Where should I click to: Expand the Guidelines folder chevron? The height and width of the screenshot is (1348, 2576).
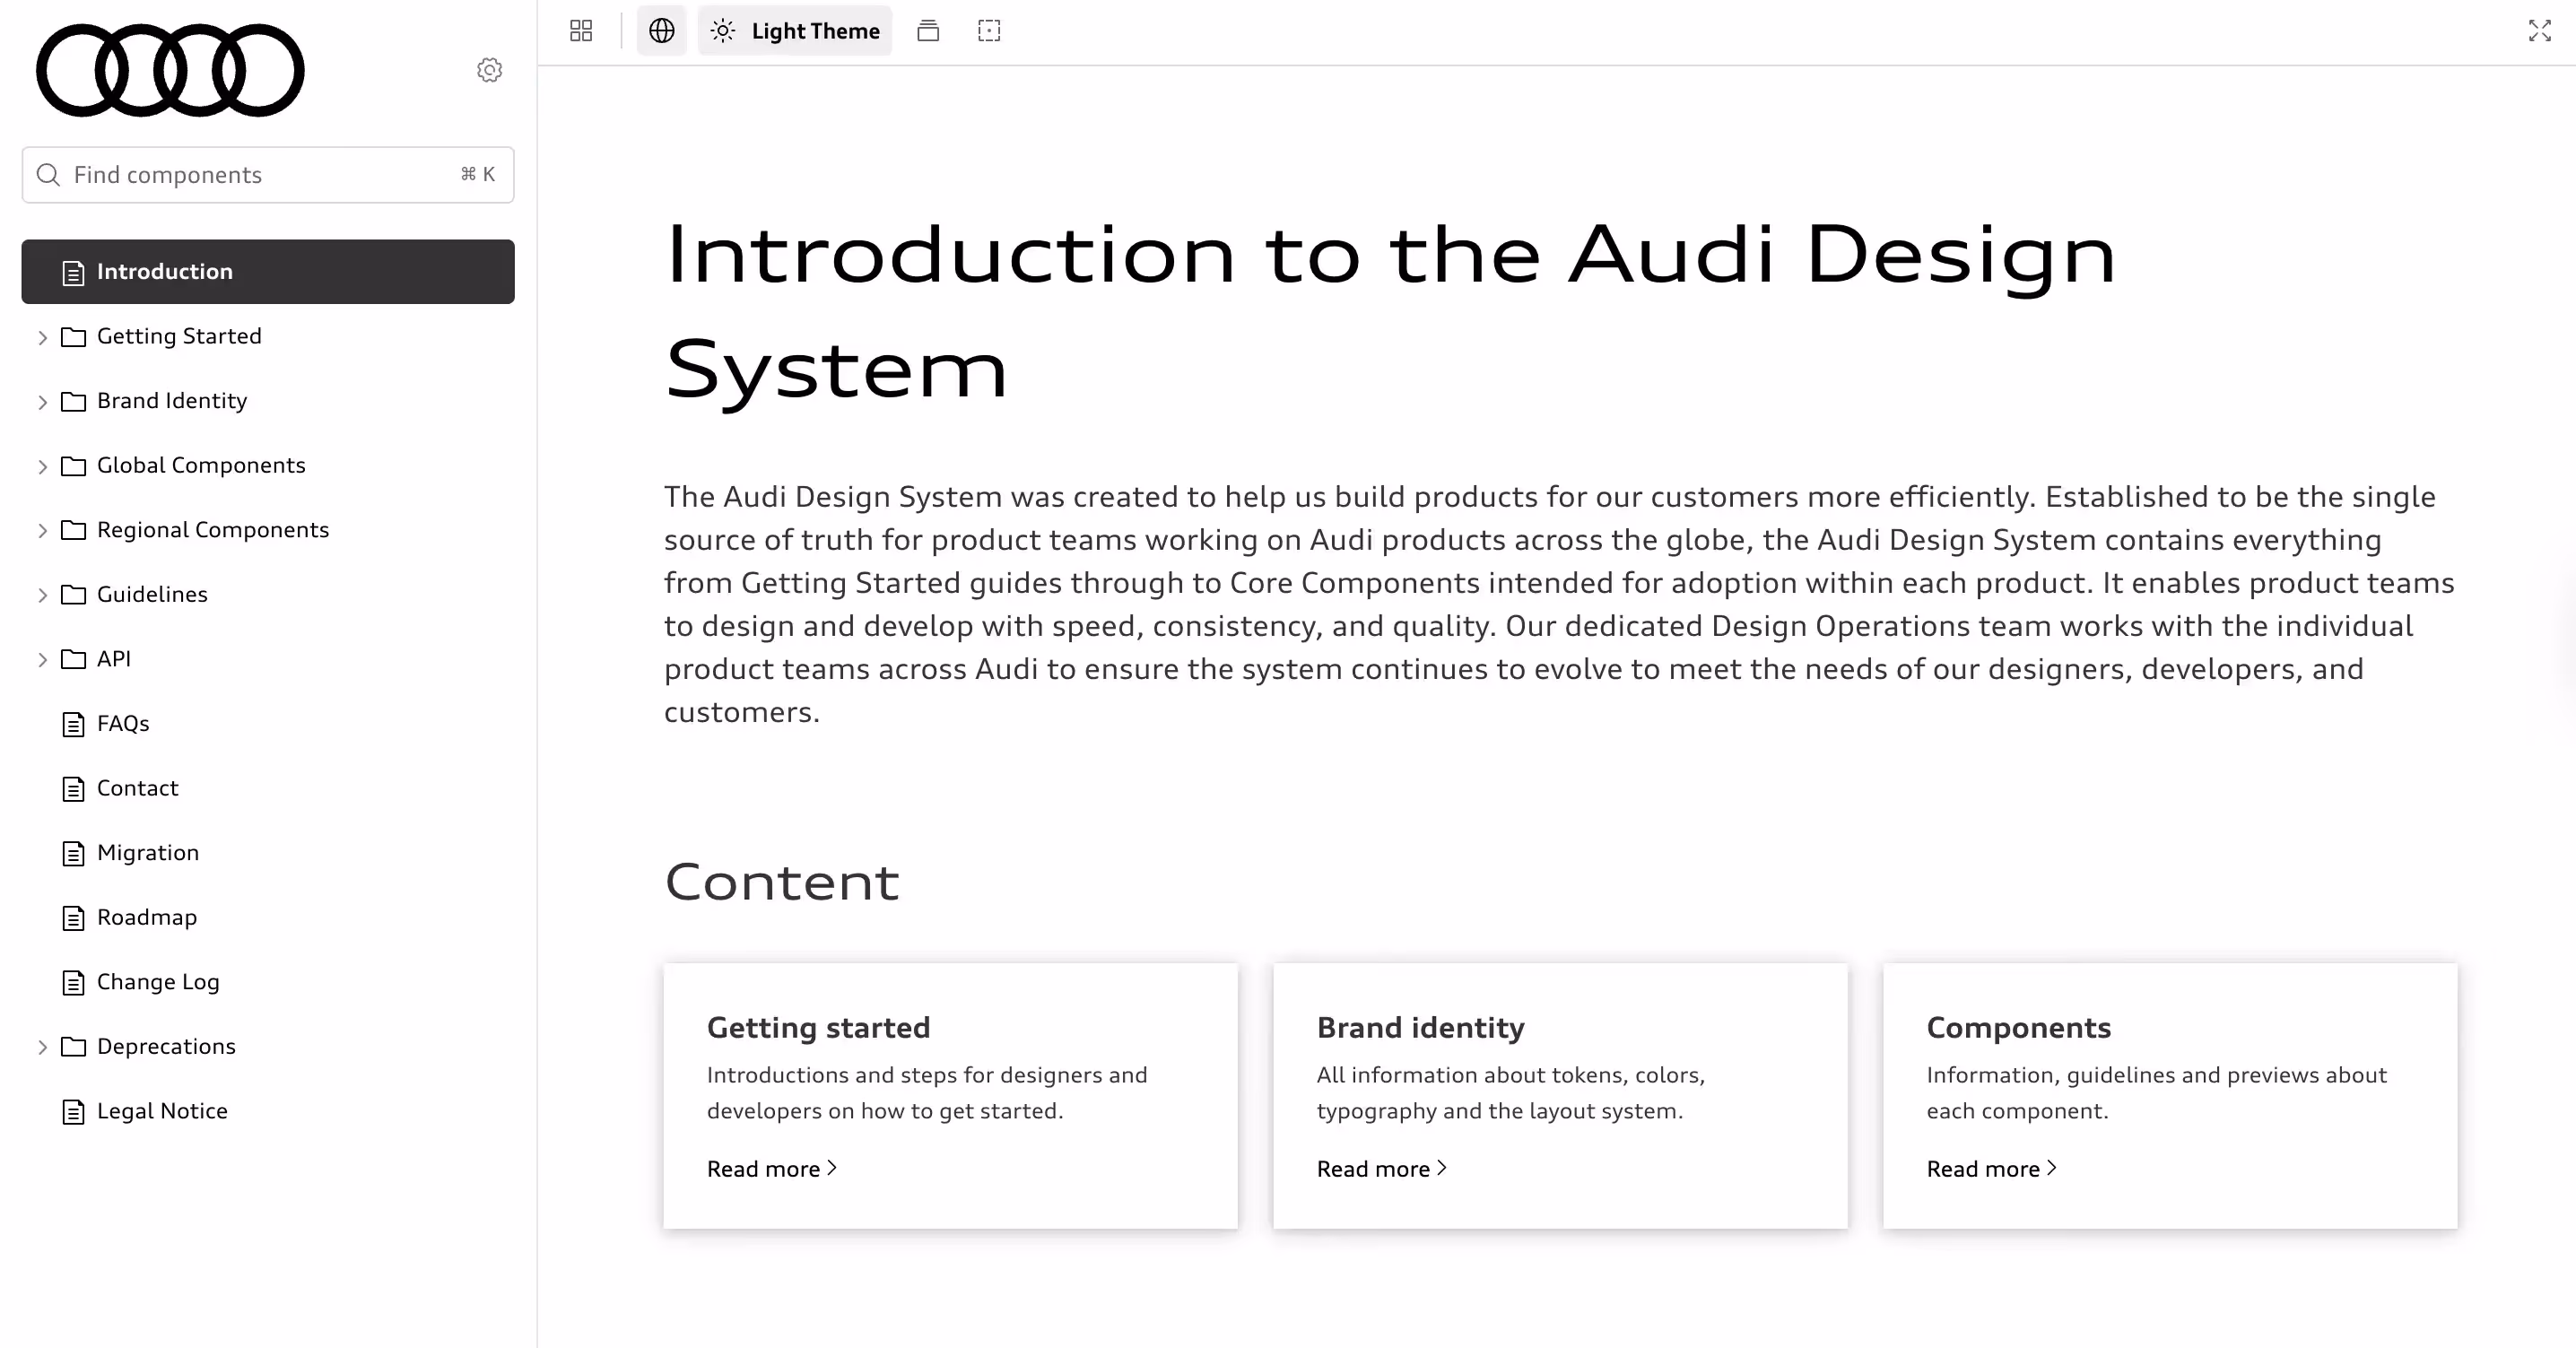(x=42, y=595)
